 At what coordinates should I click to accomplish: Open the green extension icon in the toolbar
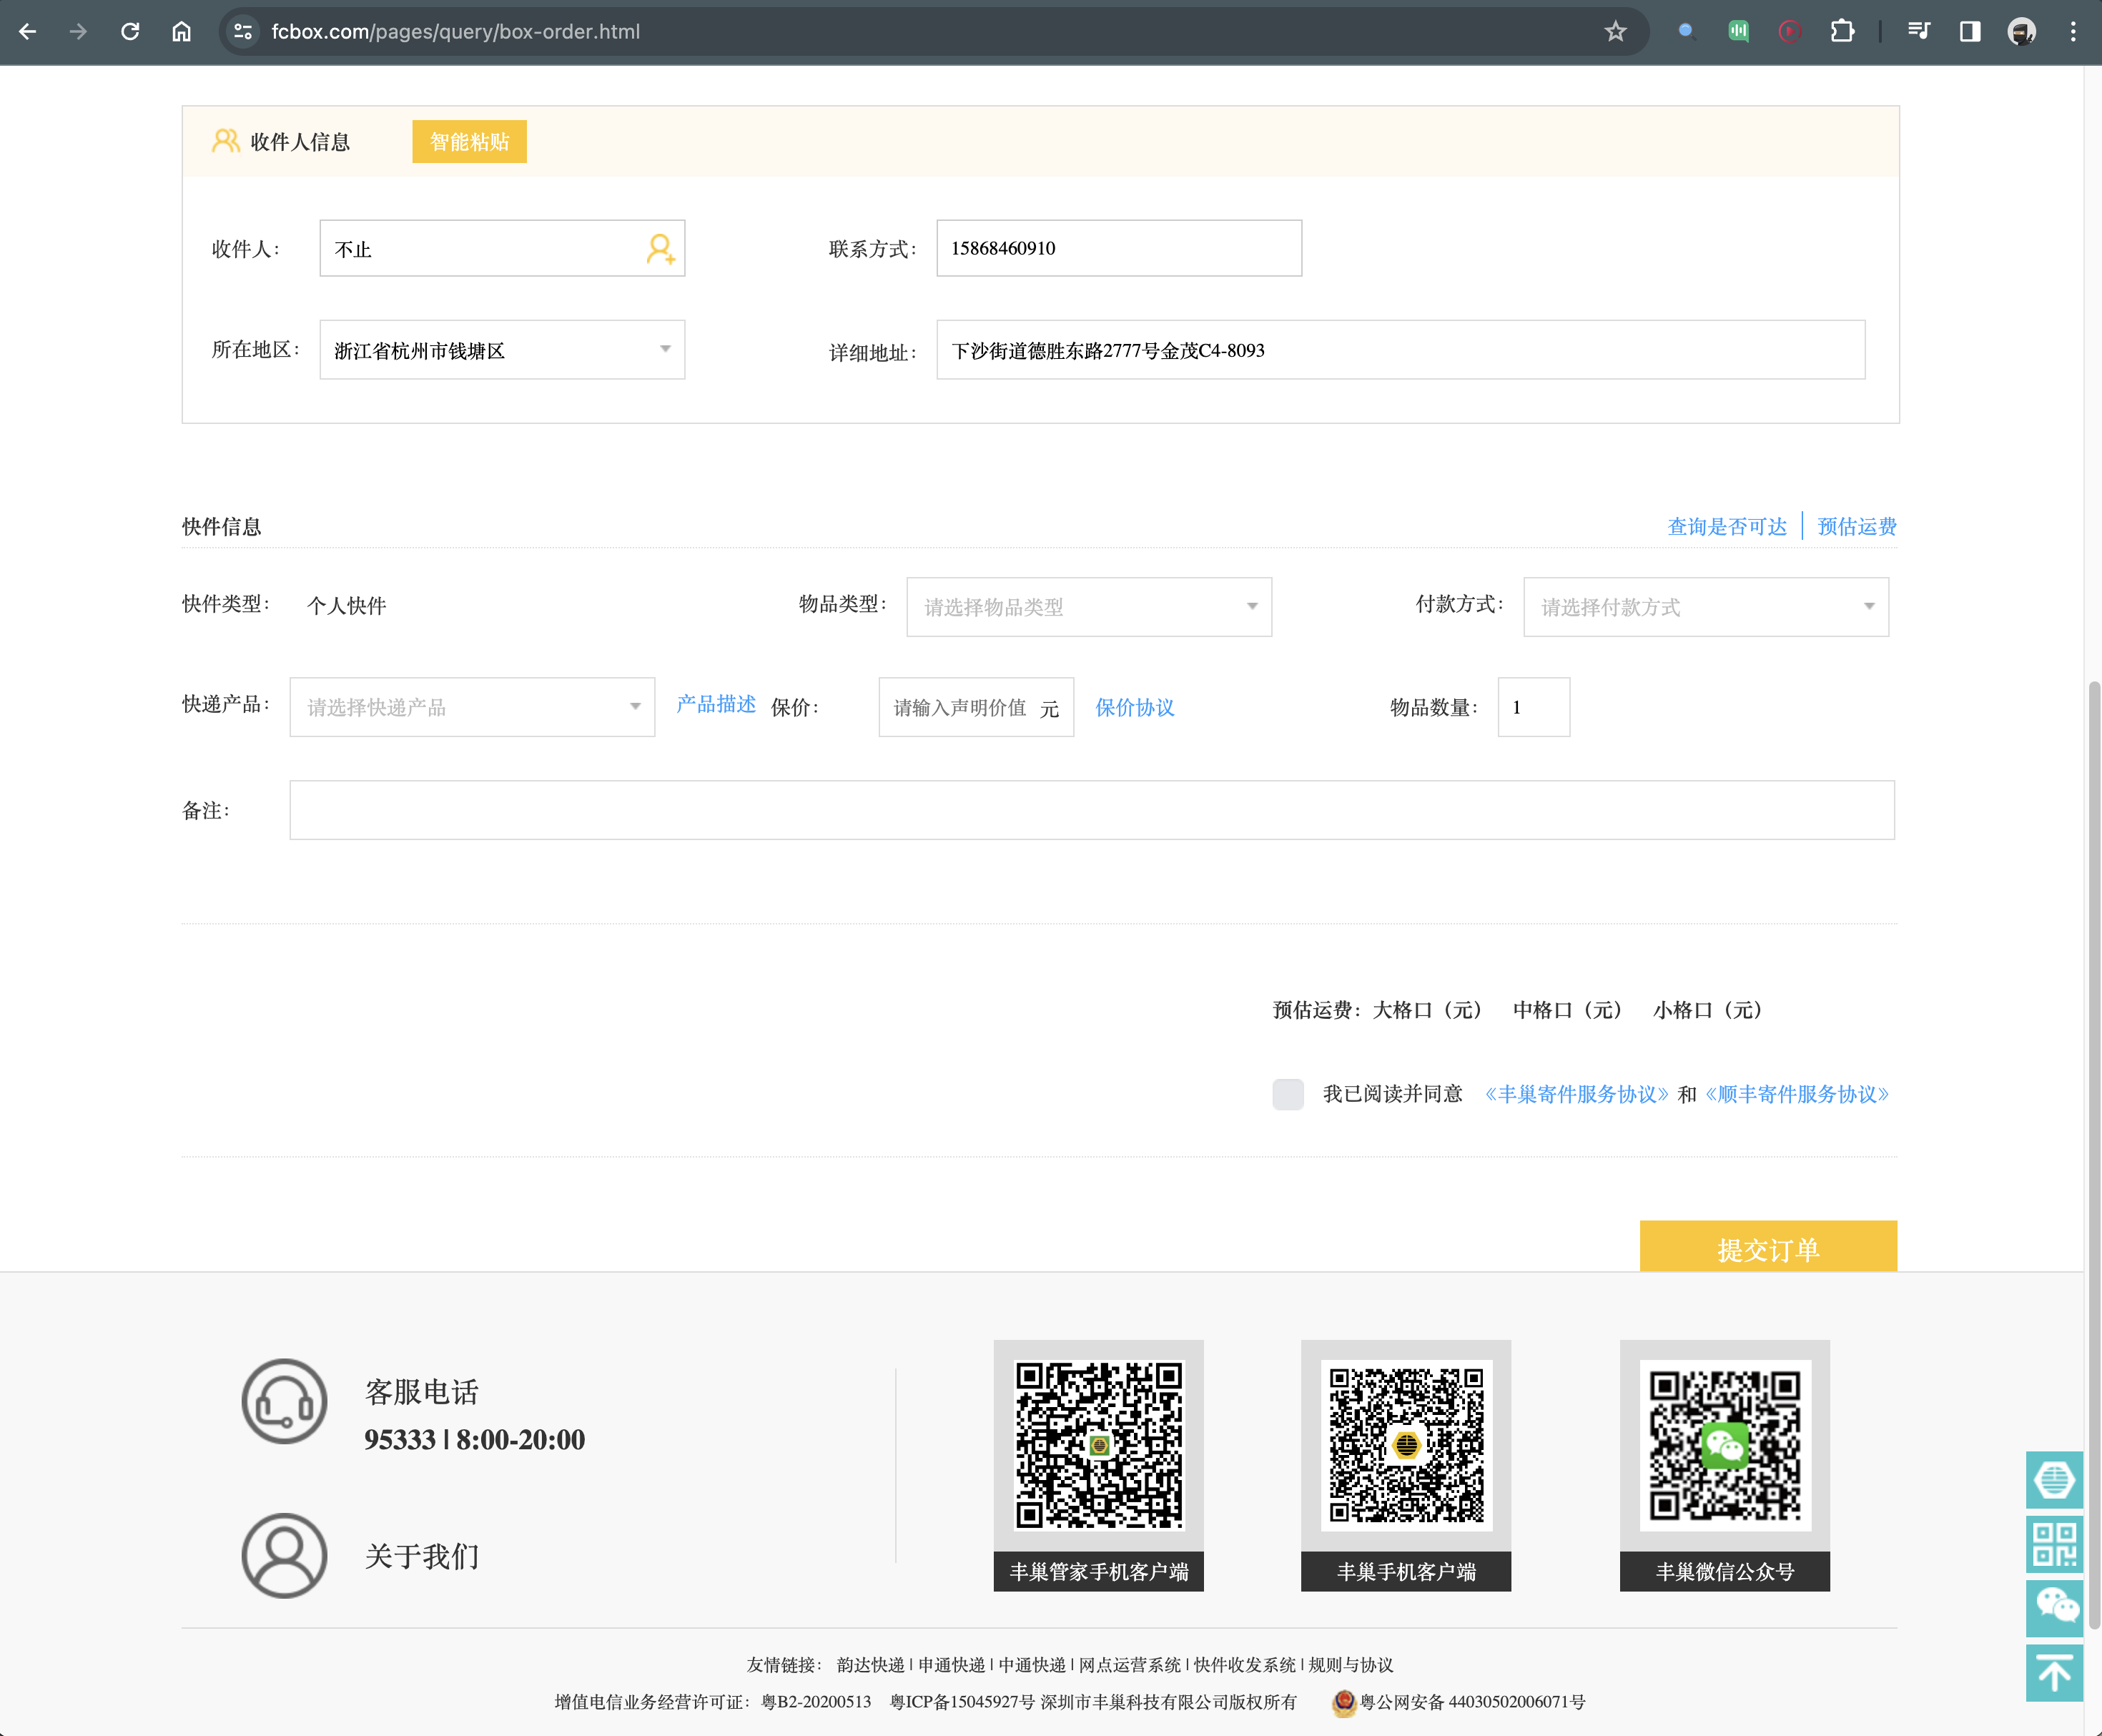coord(1738,31)
